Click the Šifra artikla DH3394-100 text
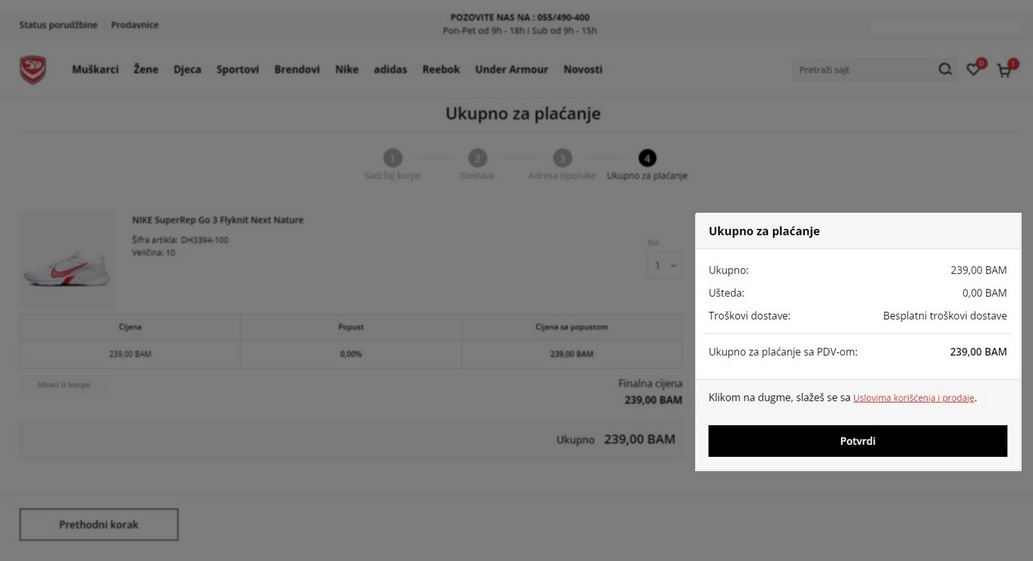Screen dimensions: 1033x561 [180, 240]
